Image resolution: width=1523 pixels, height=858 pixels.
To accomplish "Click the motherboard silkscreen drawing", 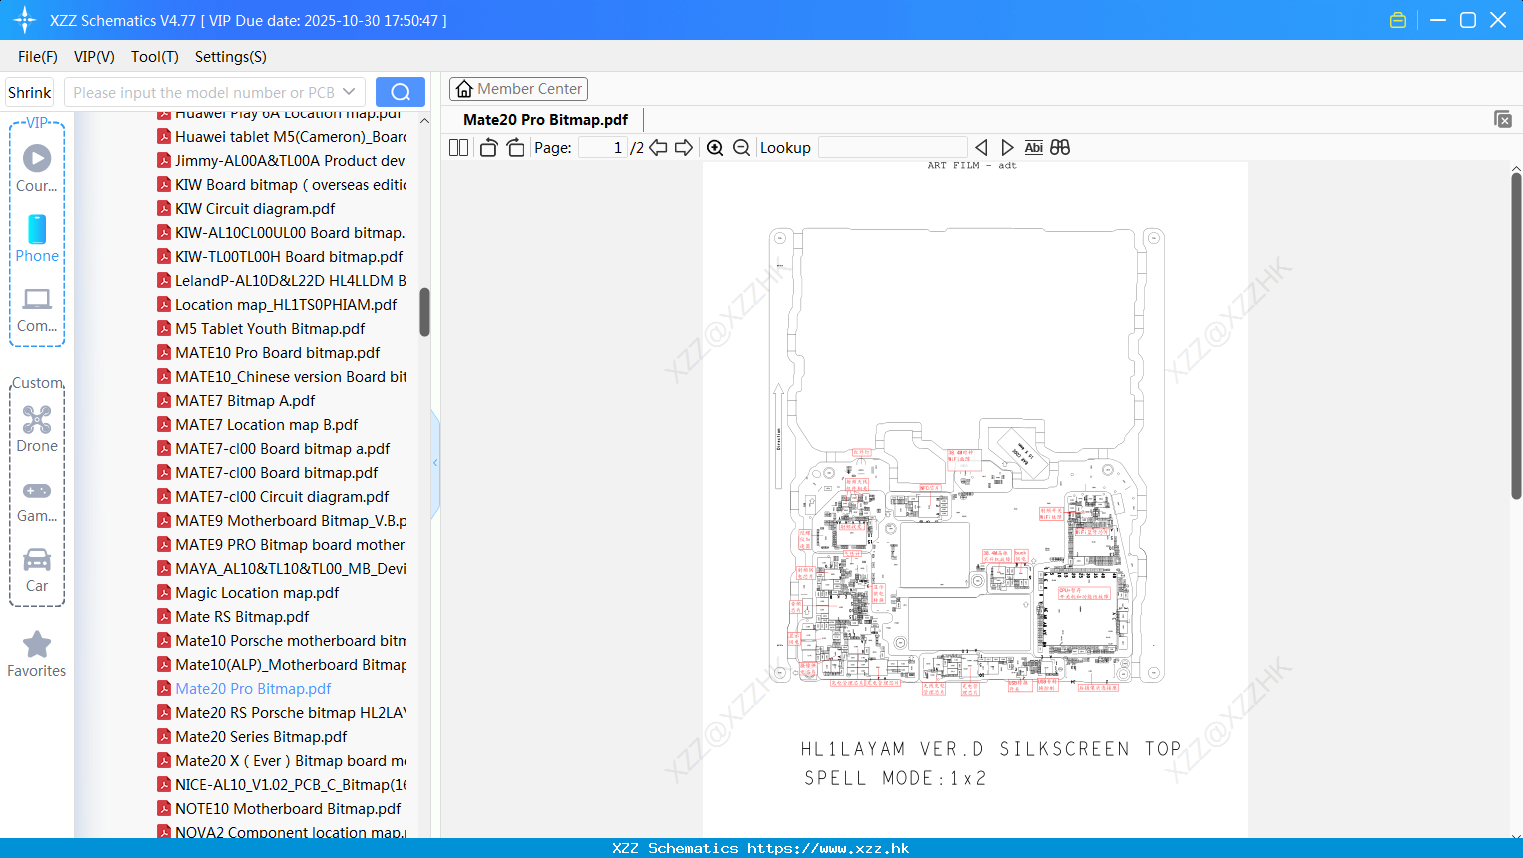I will click(966, 460).
